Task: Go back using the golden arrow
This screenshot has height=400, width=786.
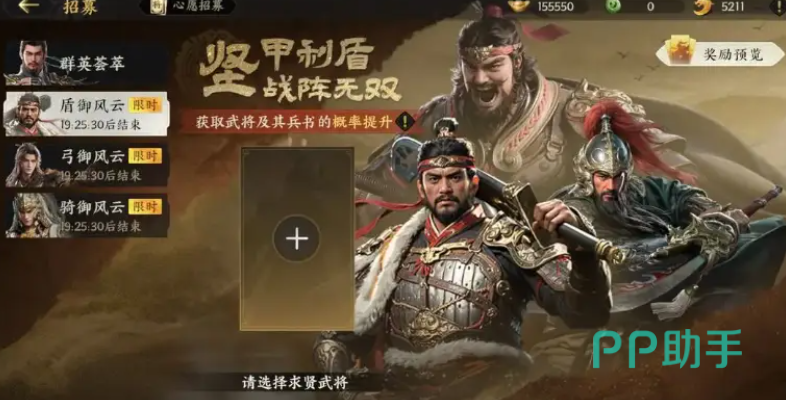Action: [29, 6]
